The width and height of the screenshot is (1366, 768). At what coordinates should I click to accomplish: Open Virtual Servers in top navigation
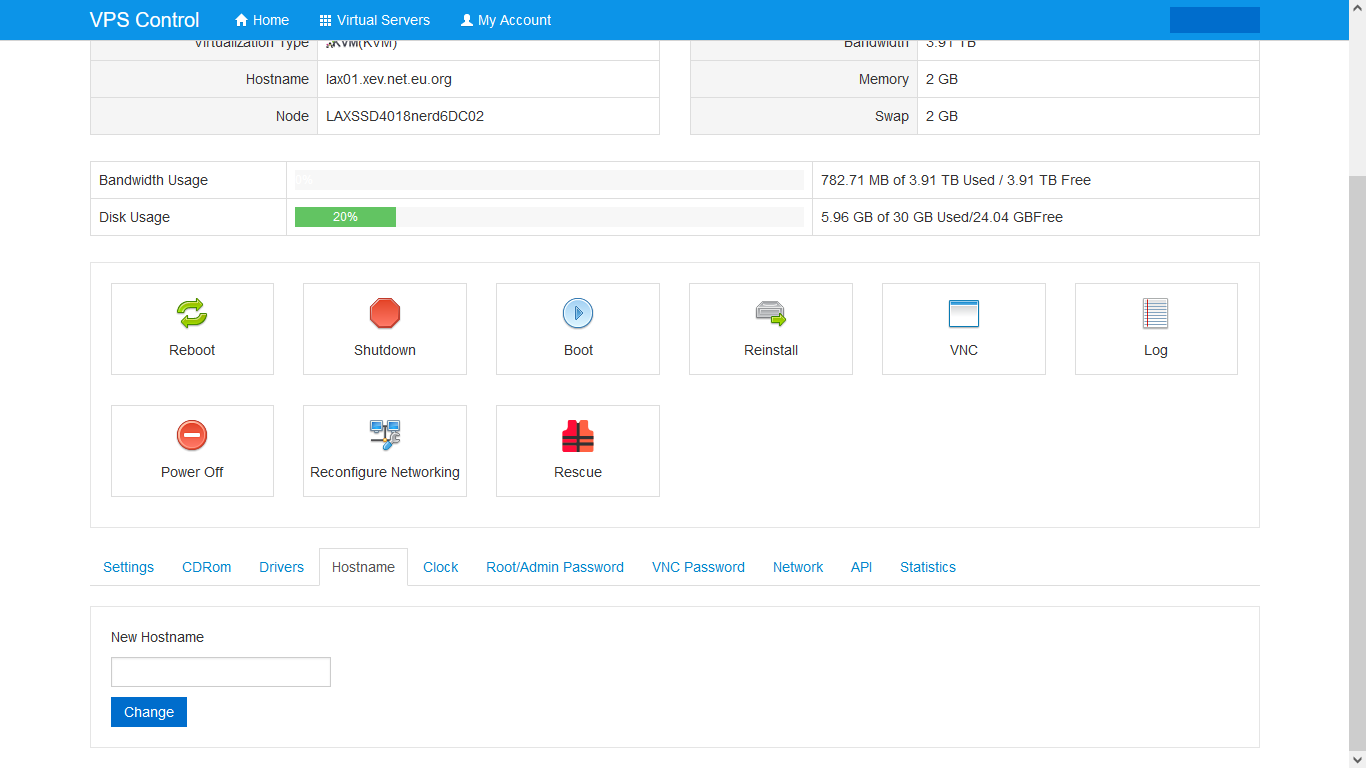[x=374, y=20]
